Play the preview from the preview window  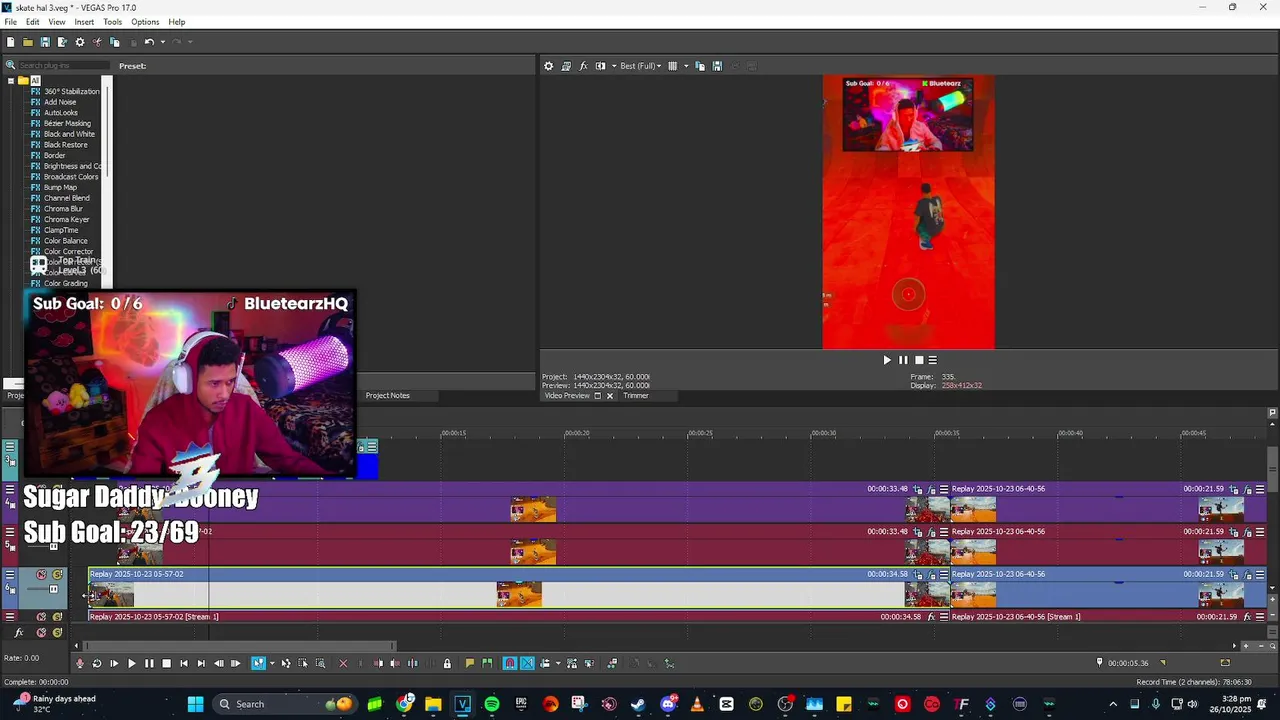pyautogui.click(x=886, y=360)
